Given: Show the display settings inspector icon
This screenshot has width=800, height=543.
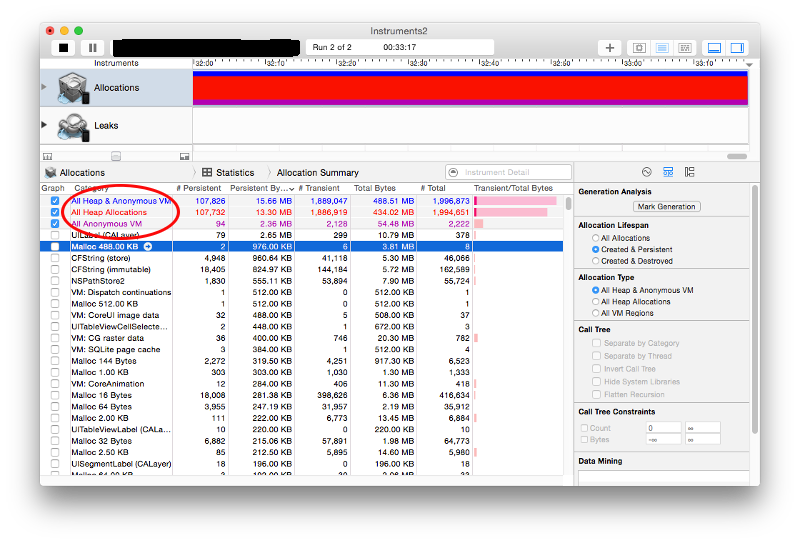Looking at the screenshot, I should pos(668,172).
